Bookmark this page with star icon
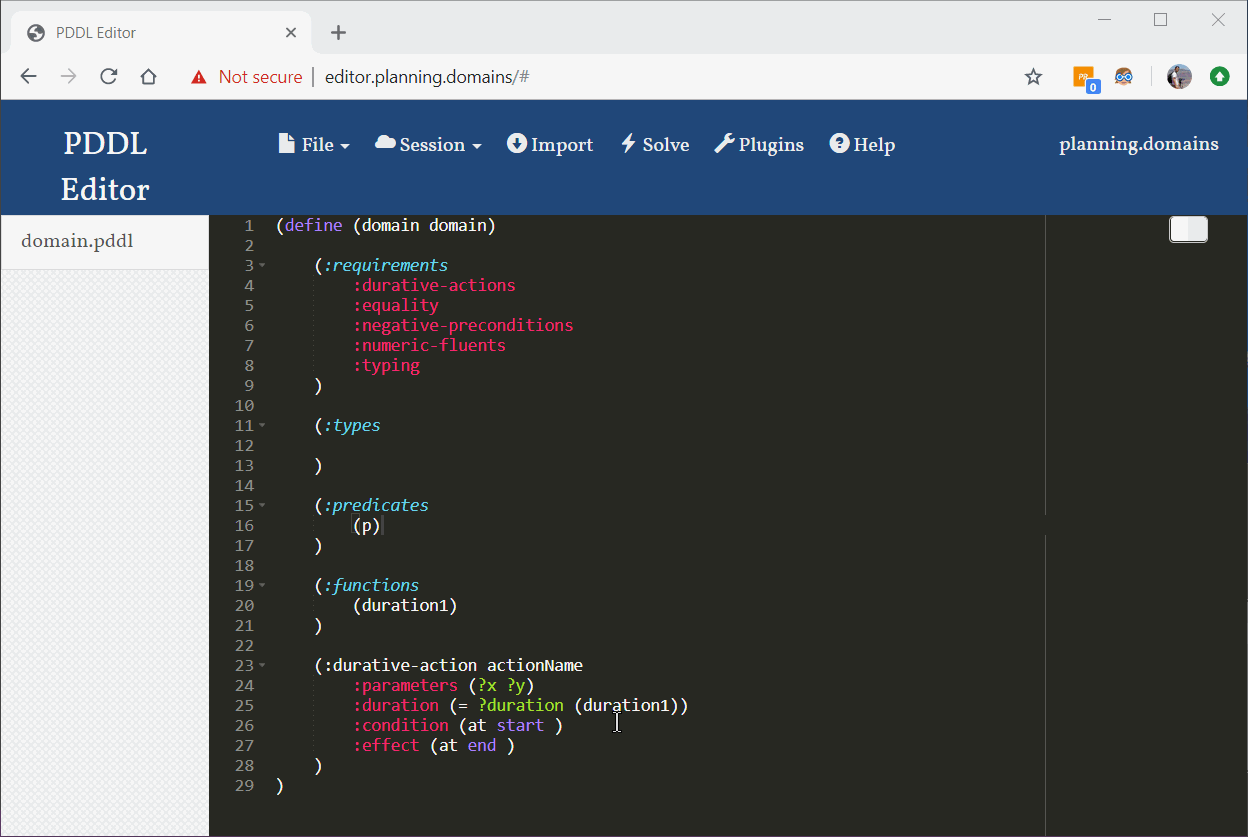Viewport: 1248px width, 837px height. tap(1033, 77)
